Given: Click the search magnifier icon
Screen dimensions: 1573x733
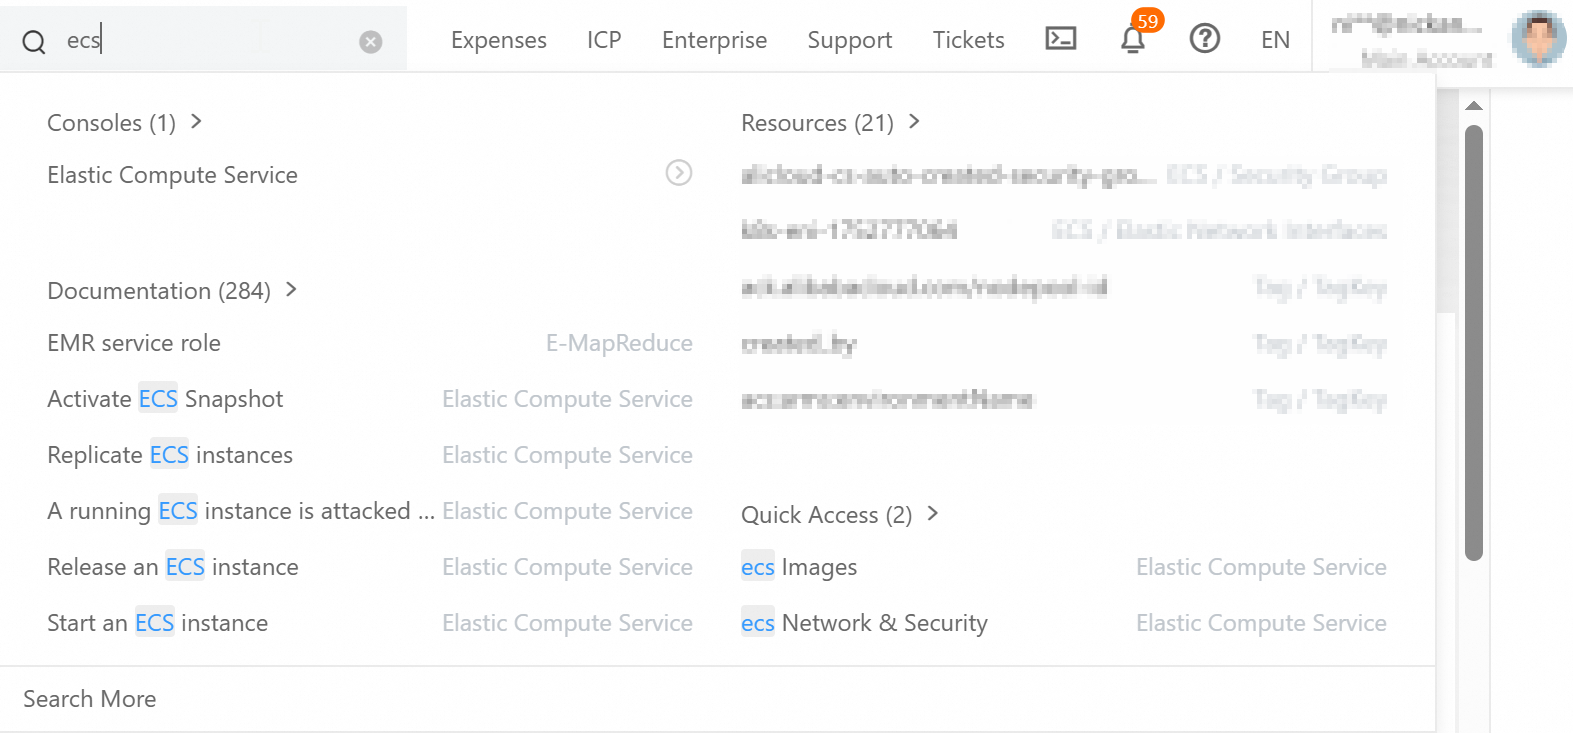Looking at the screenshot, I should 34,41.
